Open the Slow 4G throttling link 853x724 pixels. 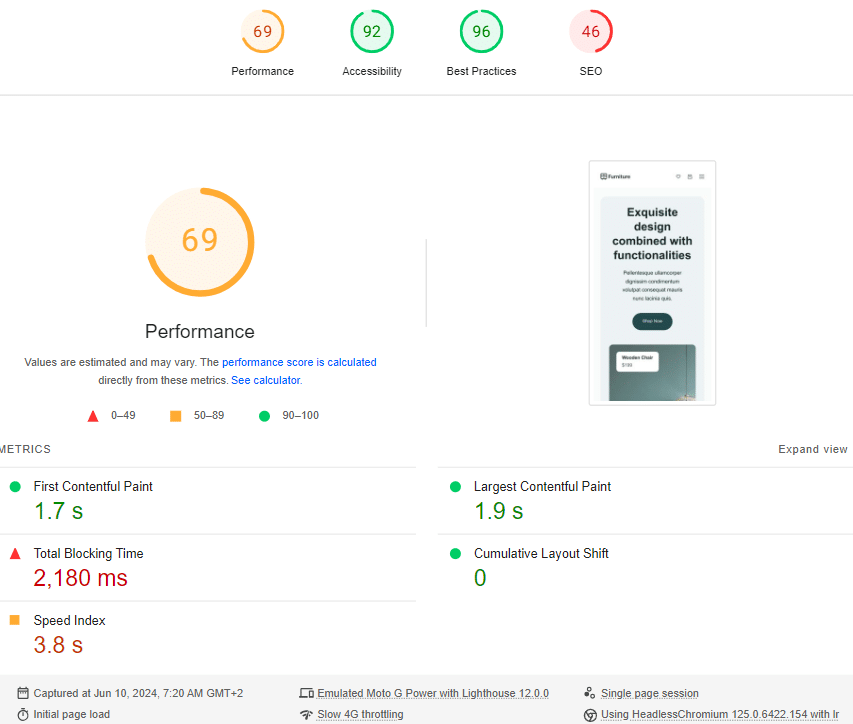pos(360,714)
